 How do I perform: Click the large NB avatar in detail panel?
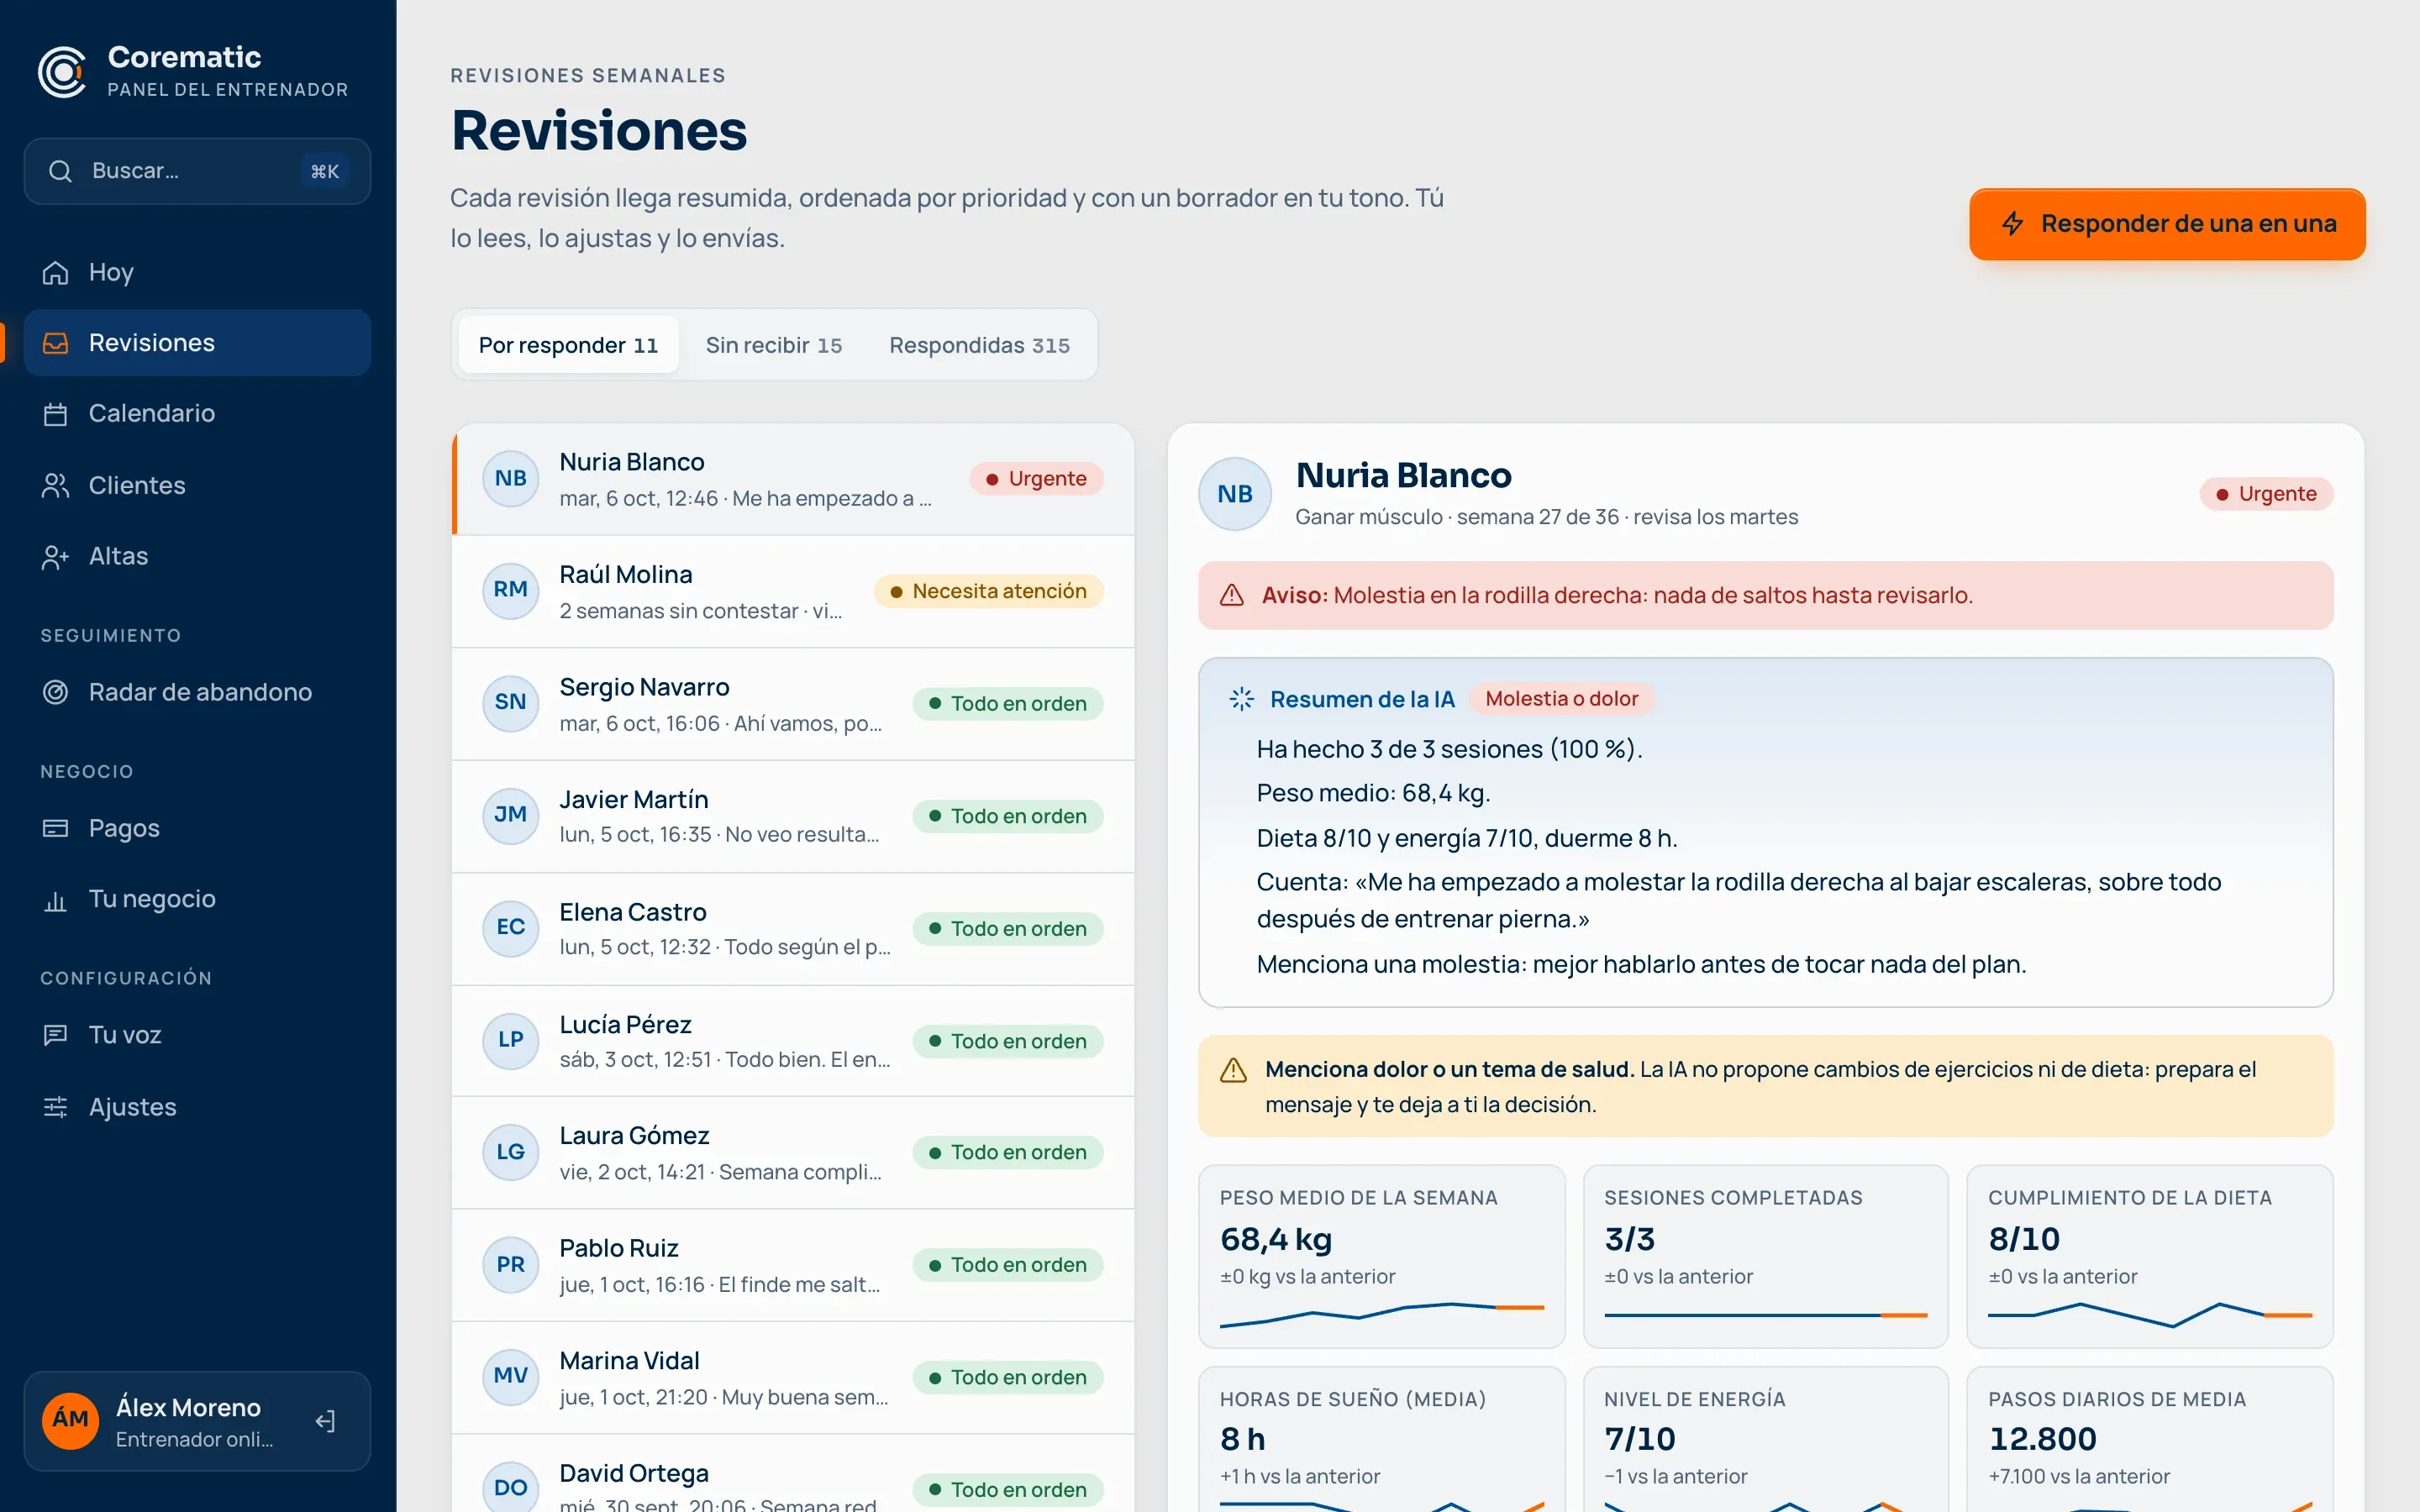(1235, 494)
